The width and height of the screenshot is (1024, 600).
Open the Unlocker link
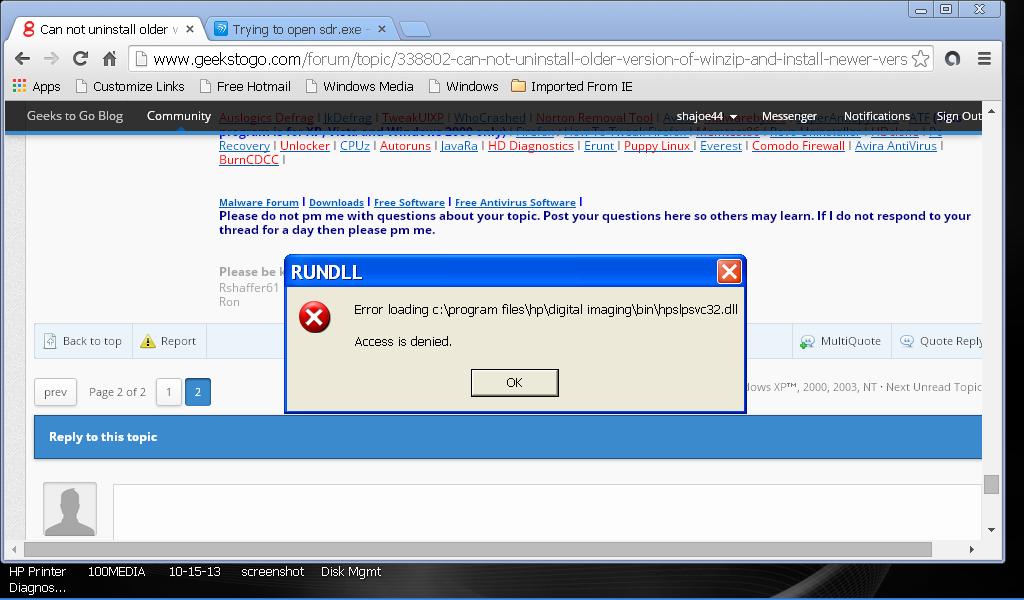pos(305,146)
